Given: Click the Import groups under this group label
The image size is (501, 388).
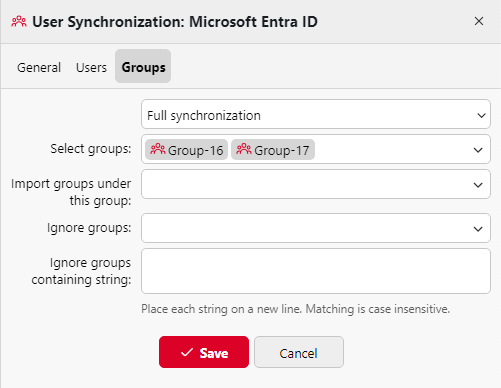Looking at the screenshot, I should point(71,192).
